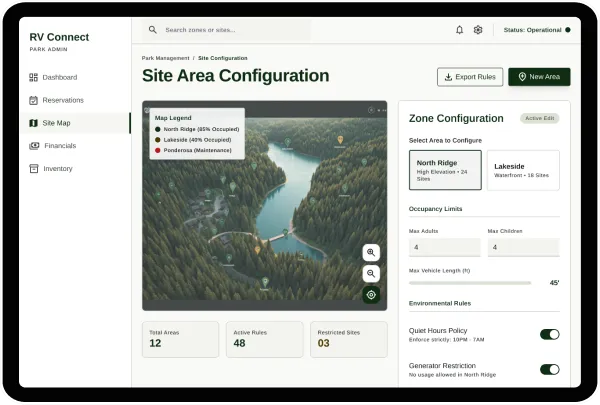Zoom out on the map
Image resolution: width=600 pixels, height=405 pixels.
(371, 273)
